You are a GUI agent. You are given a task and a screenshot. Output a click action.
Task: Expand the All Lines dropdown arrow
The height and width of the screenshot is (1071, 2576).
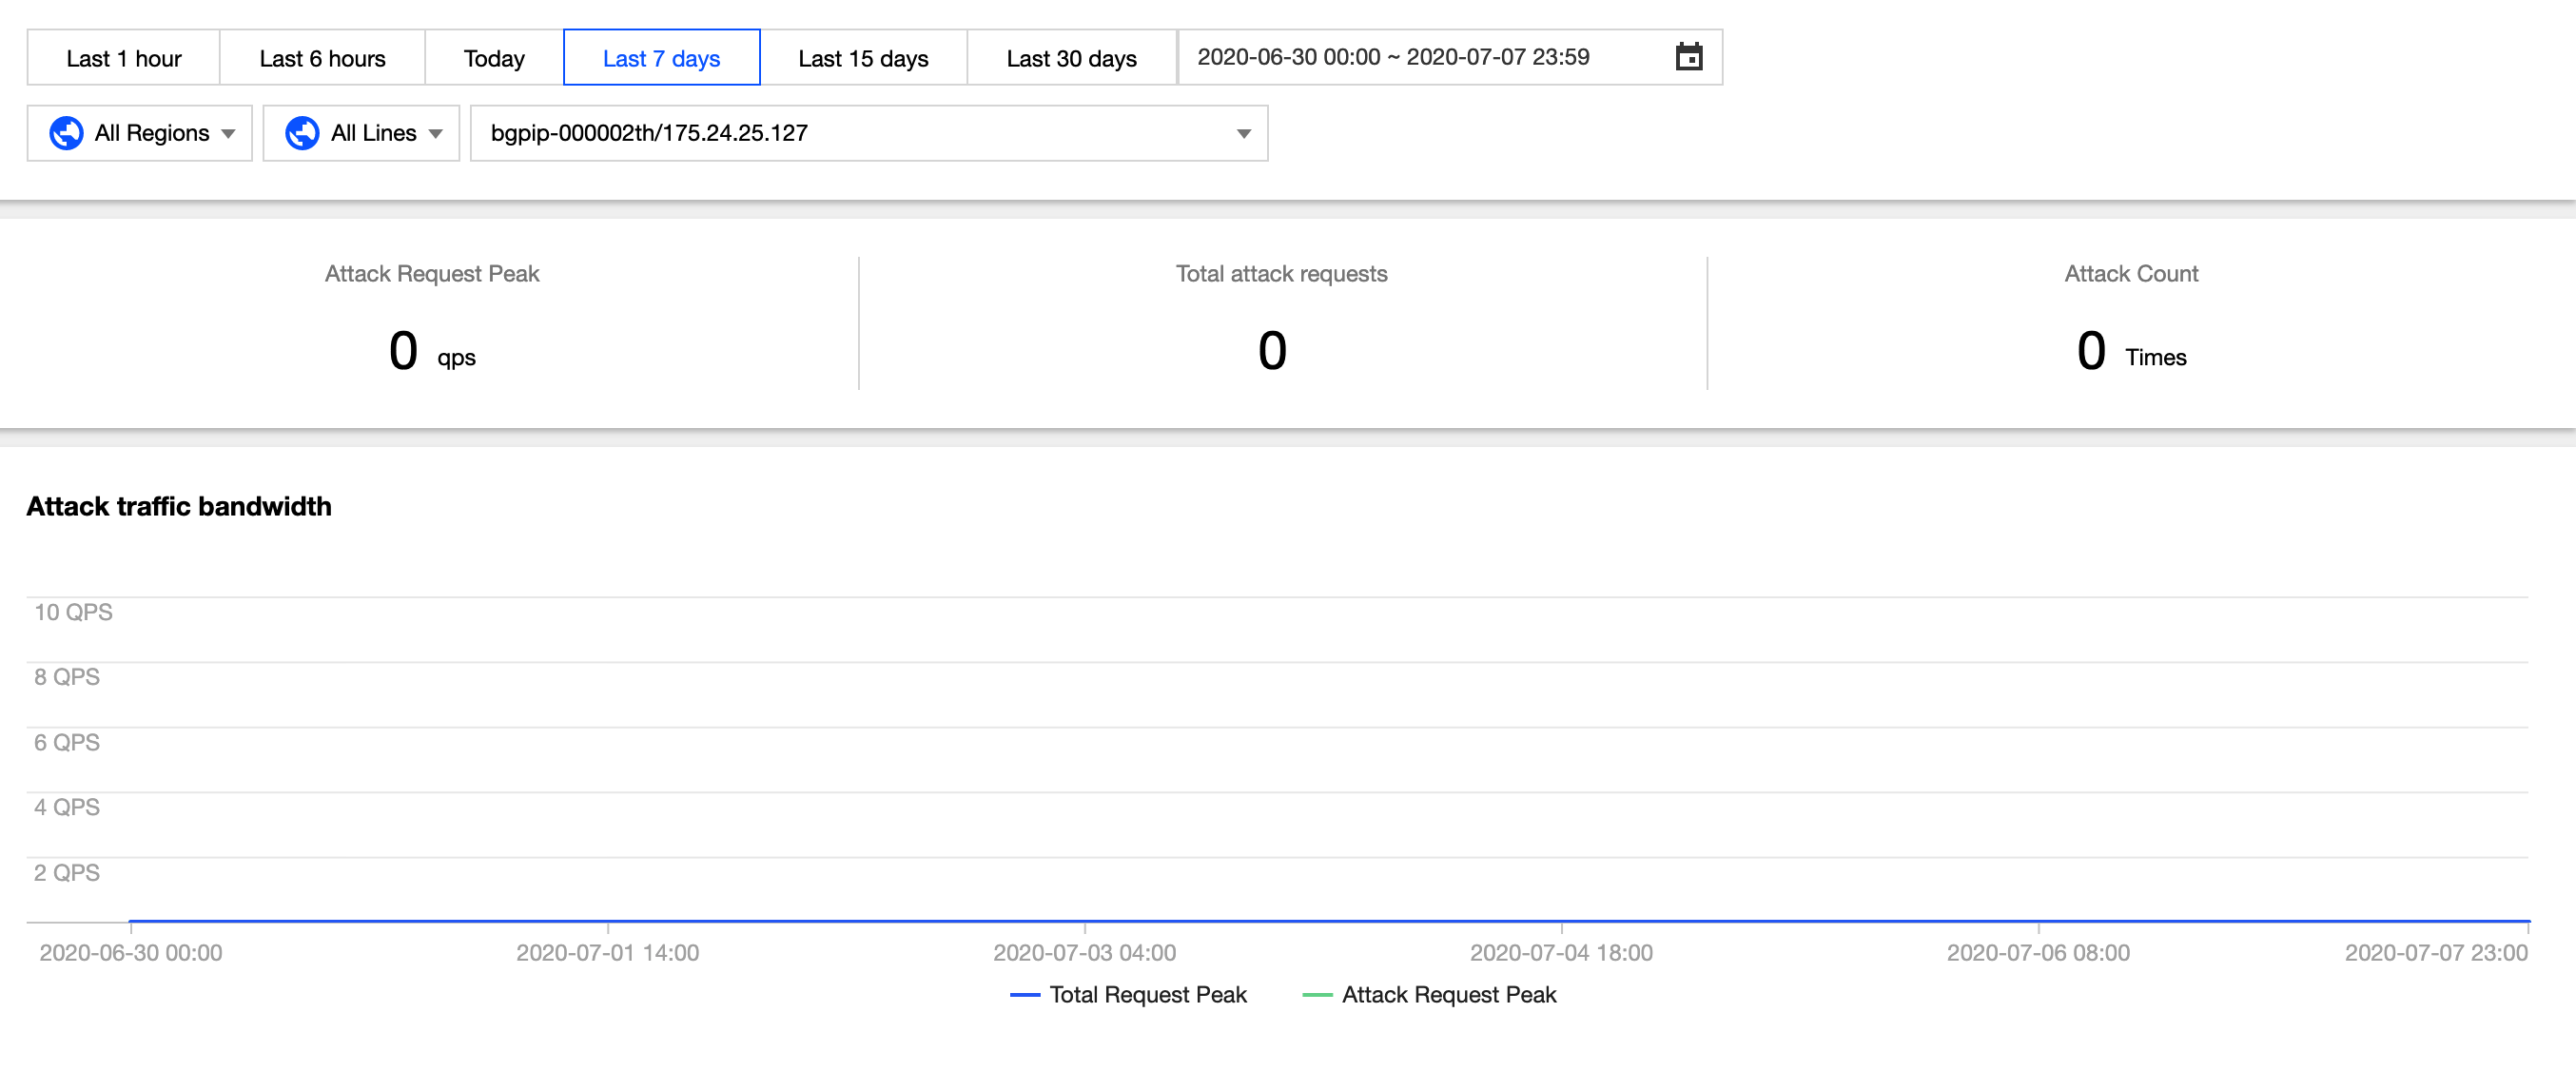click(x=436, y=134)
